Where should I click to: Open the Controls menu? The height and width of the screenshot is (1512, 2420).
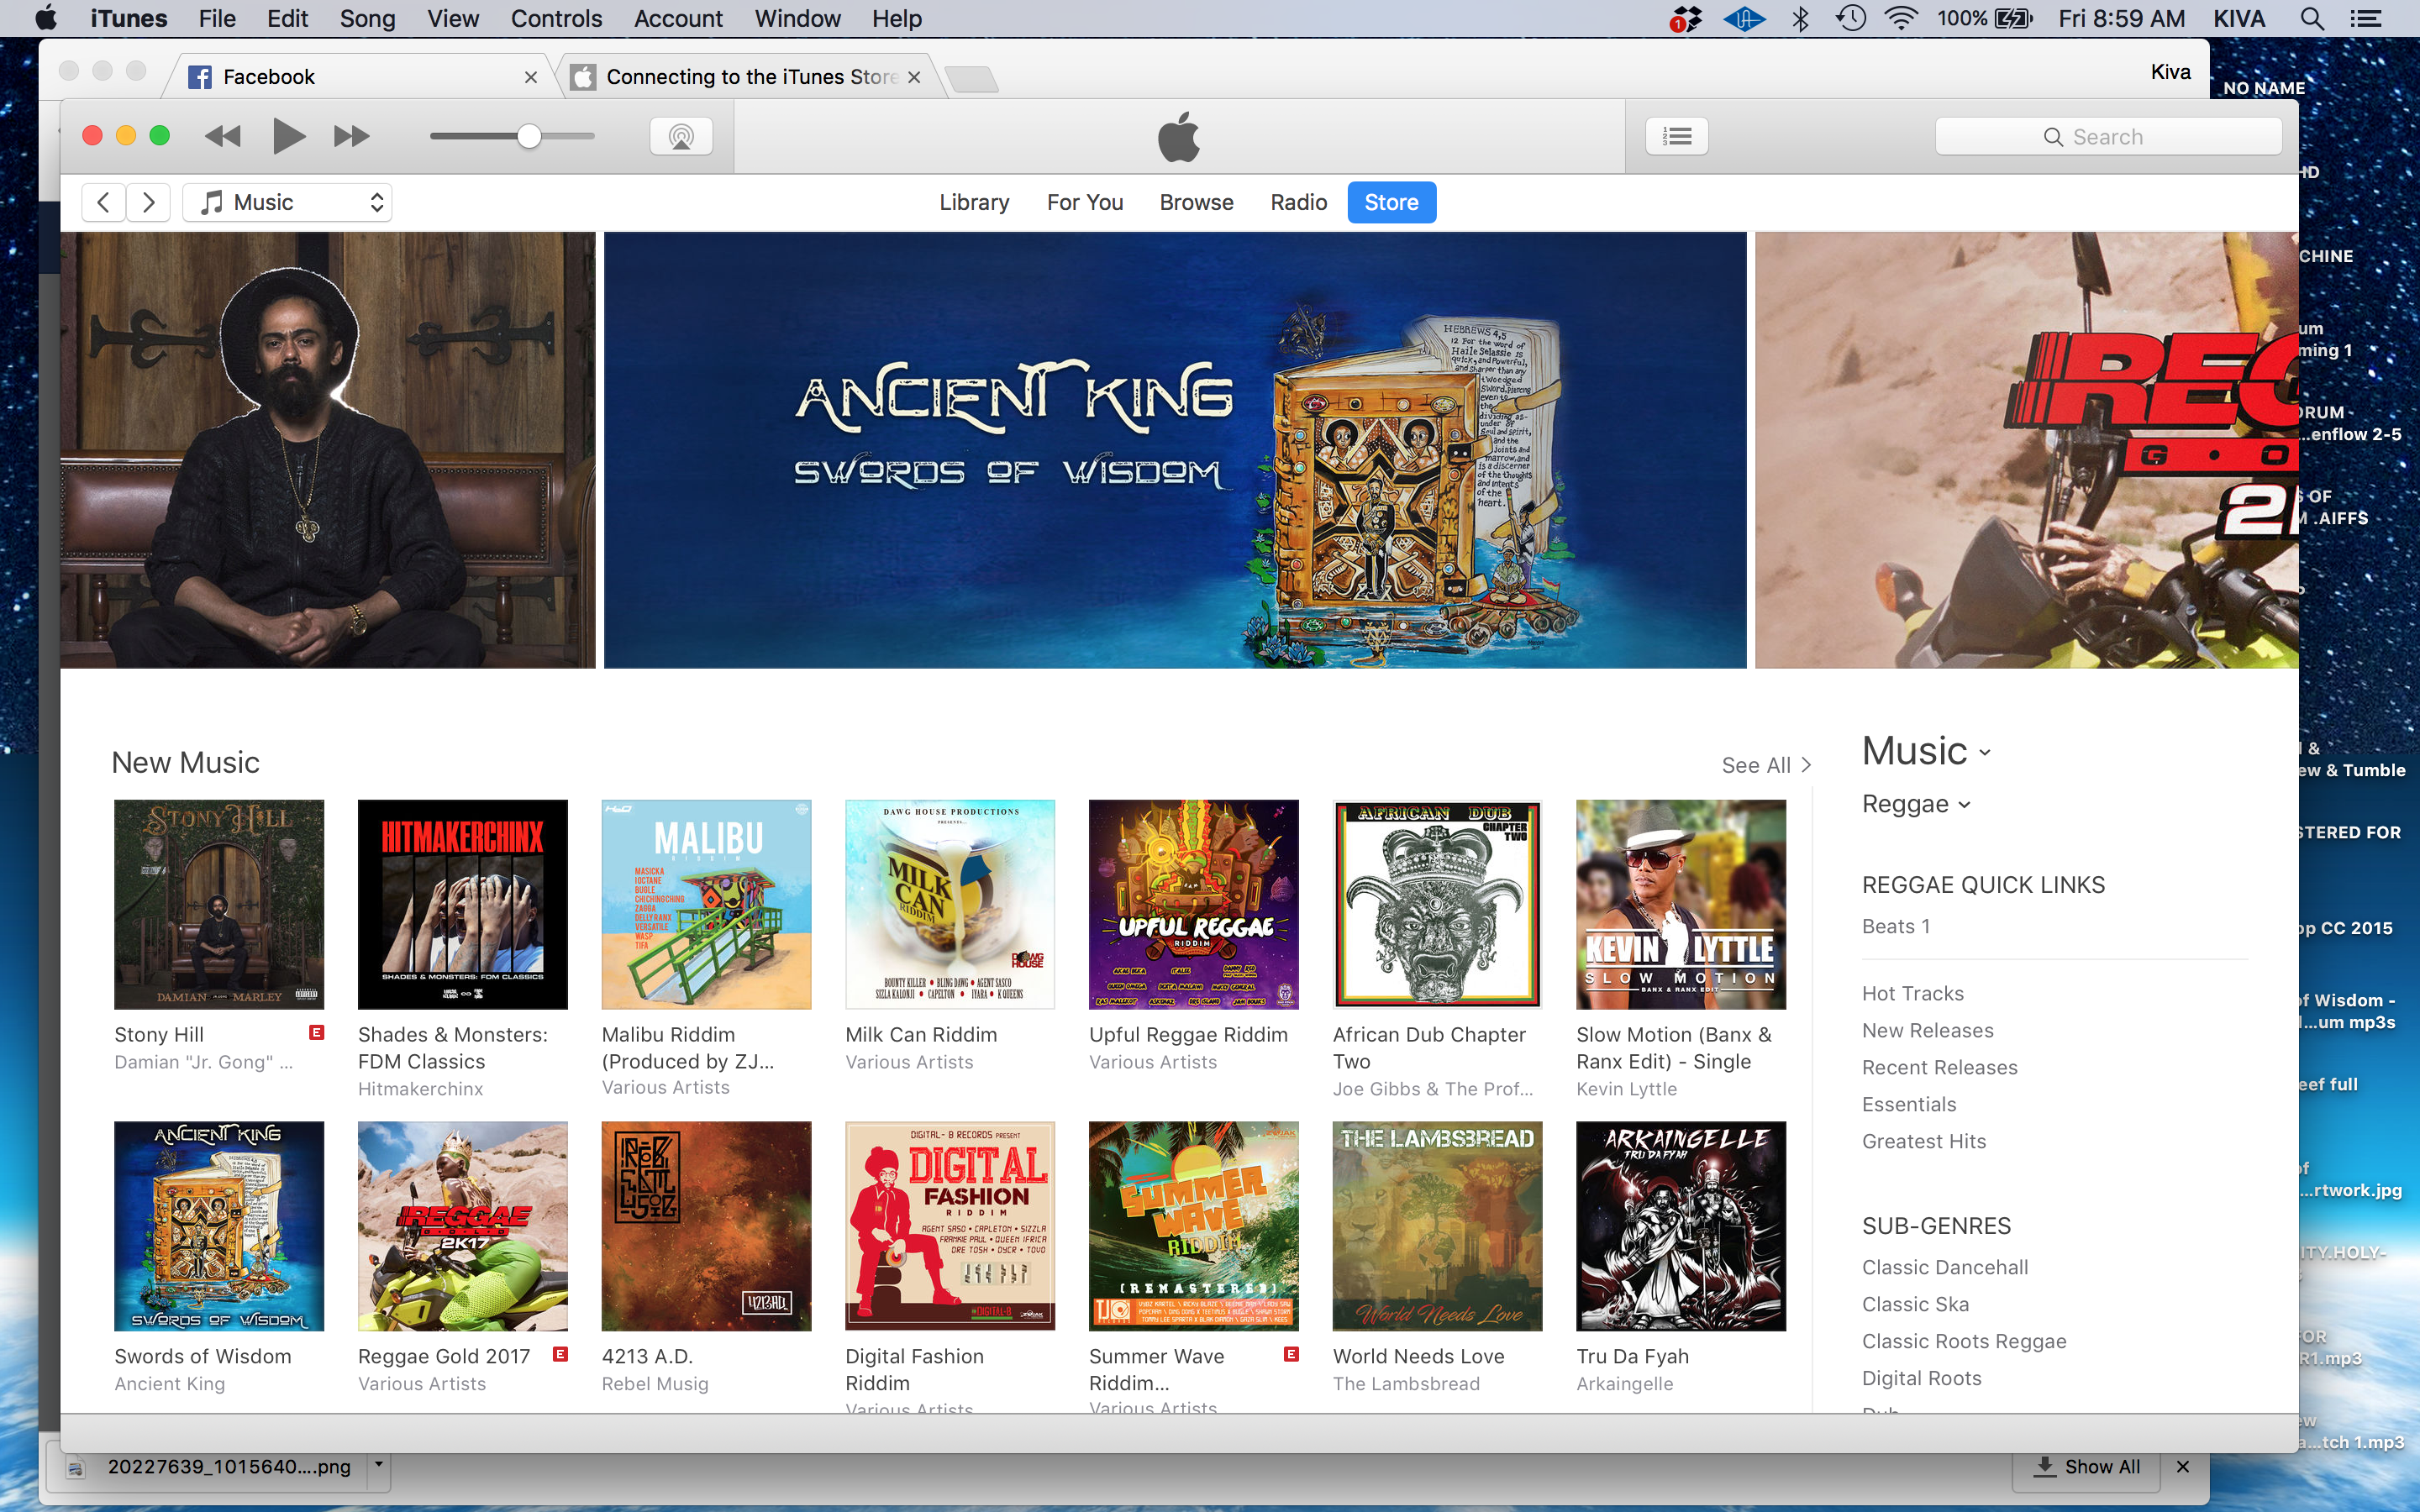click(556, 19)
